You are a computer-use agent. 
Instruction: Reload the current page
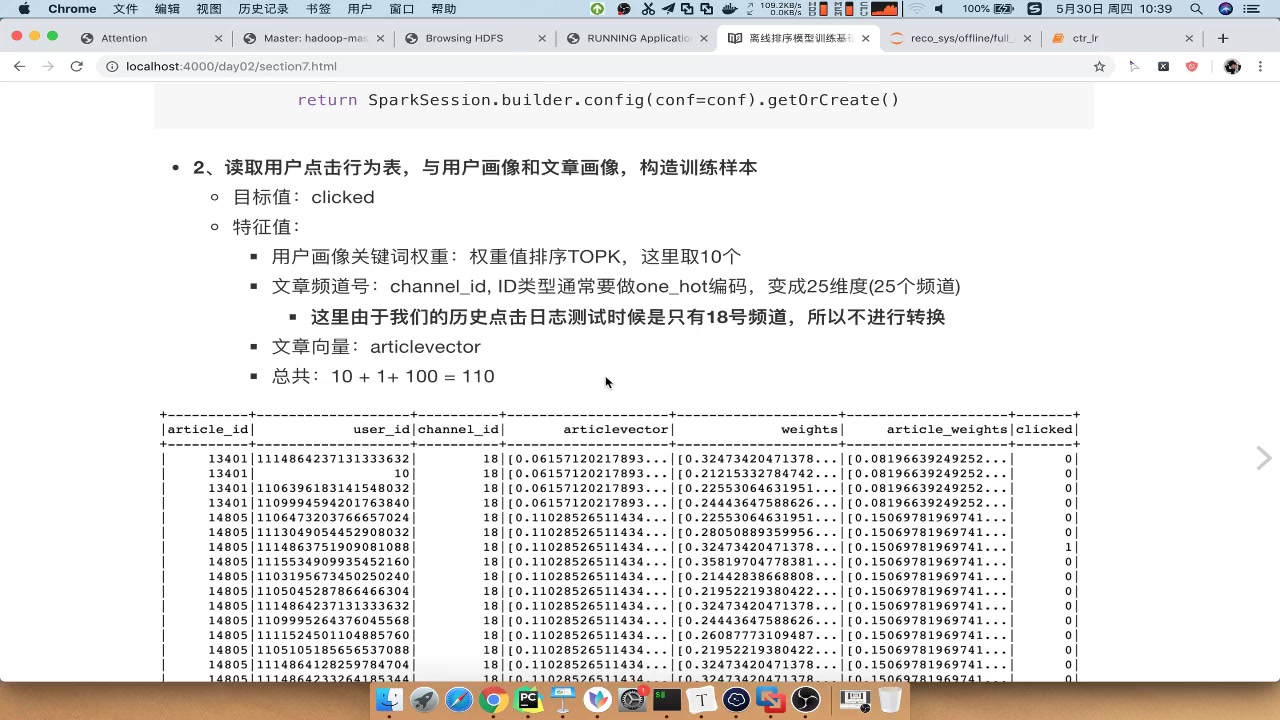click(76, 66)
